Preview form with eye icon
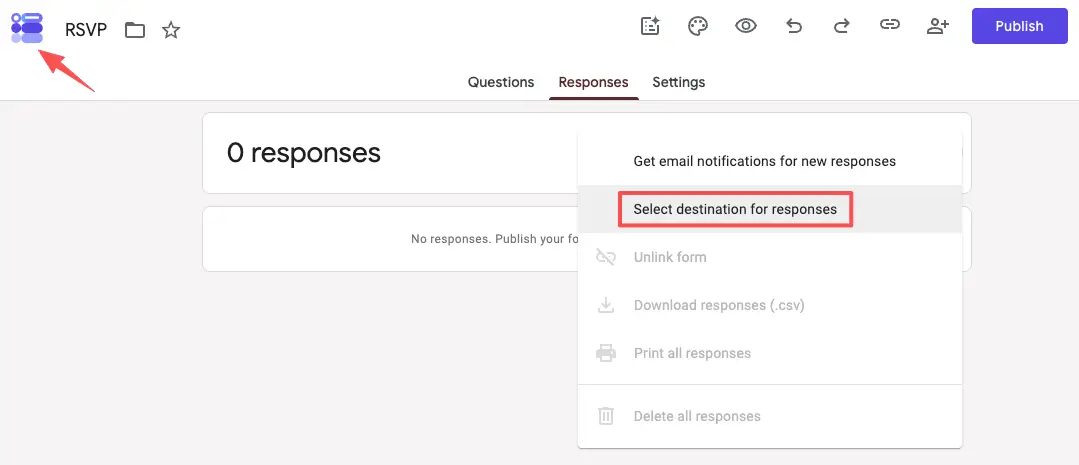The width and height of the screenshot is (1079, 465). (746, 26)
